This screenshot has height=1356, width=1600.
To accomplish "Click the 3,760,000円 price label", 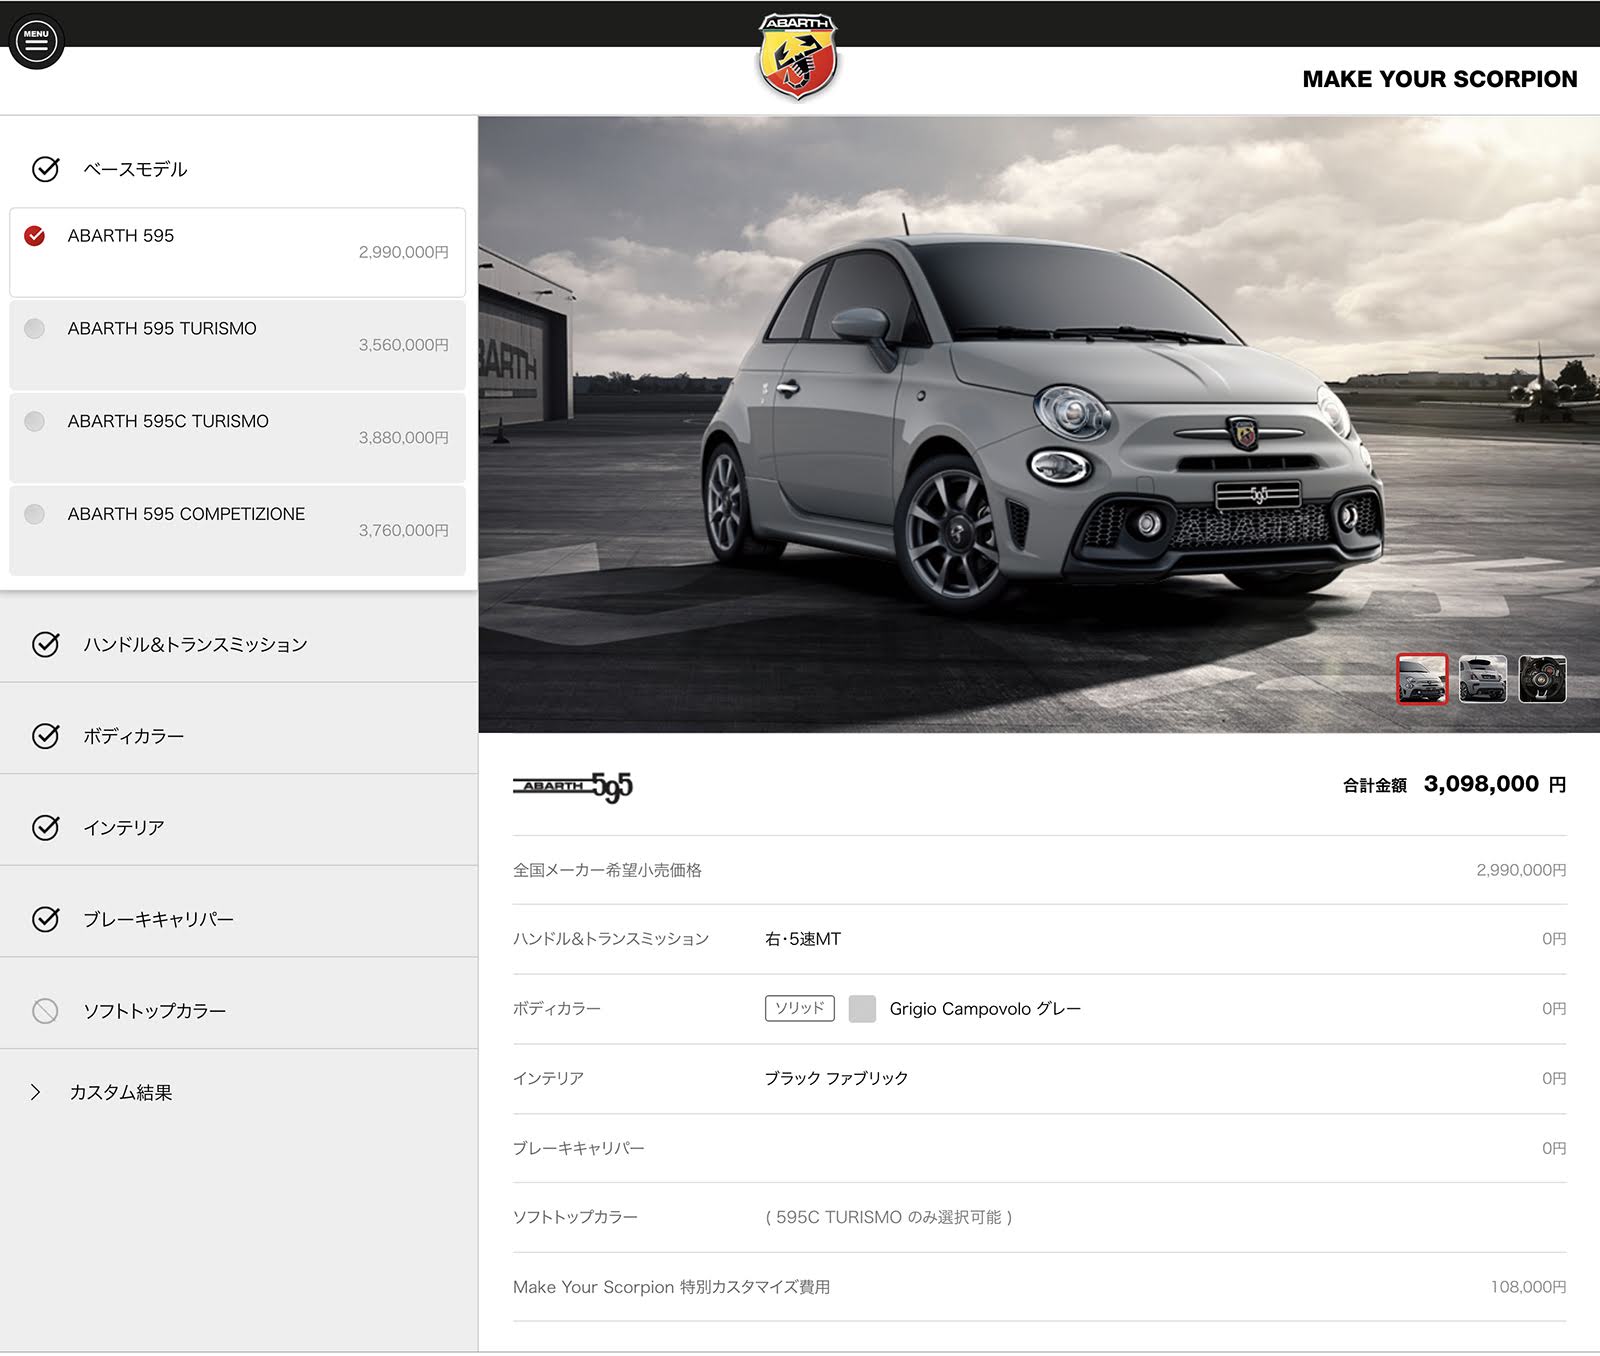I will point(404,530).
